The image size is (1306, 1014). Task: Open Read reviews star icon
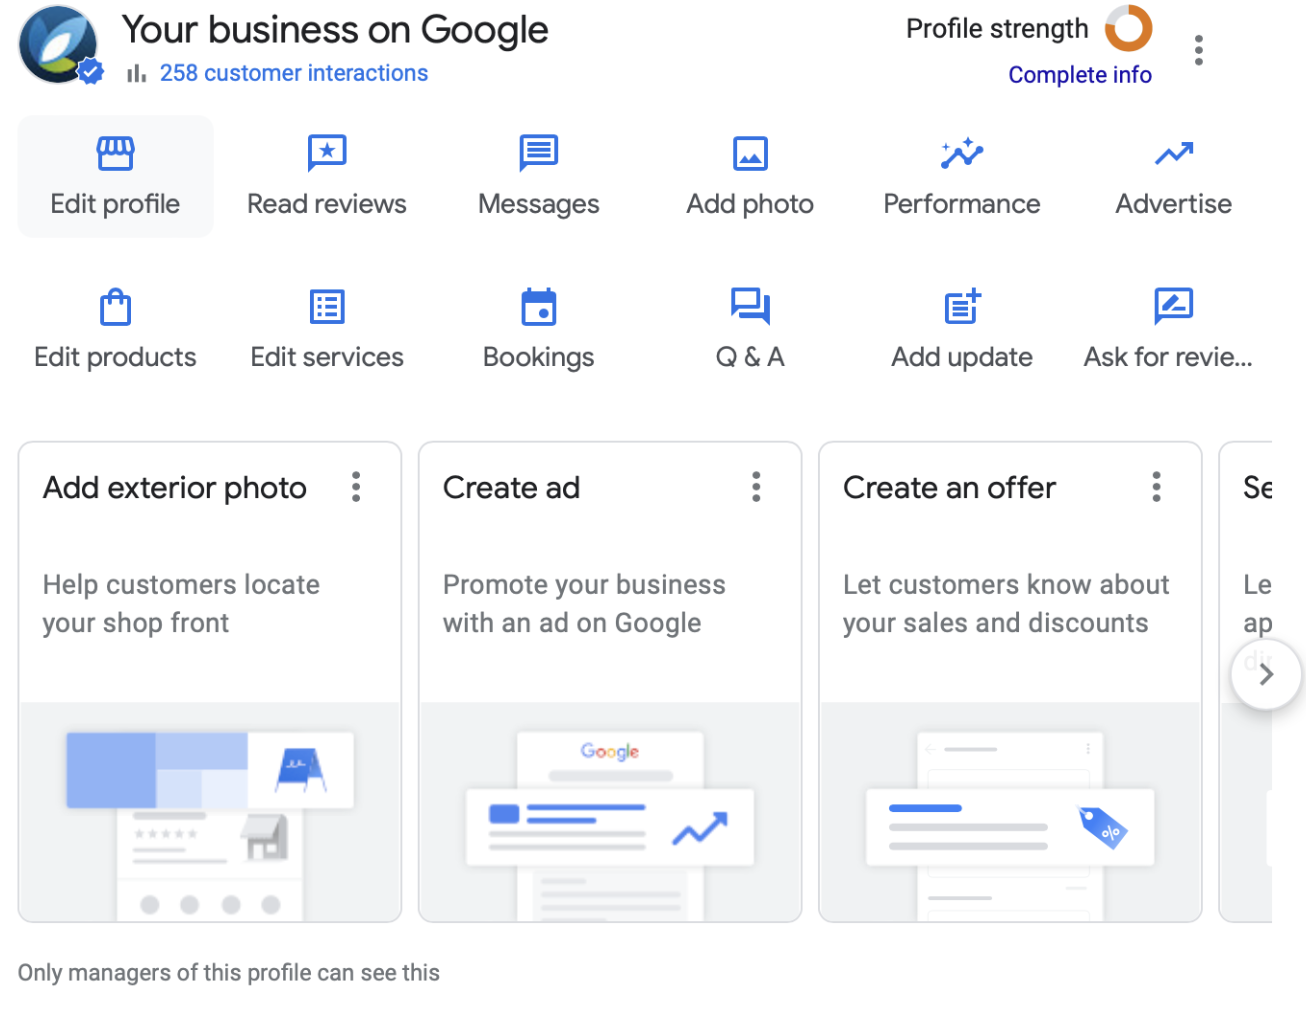(327, 153)
